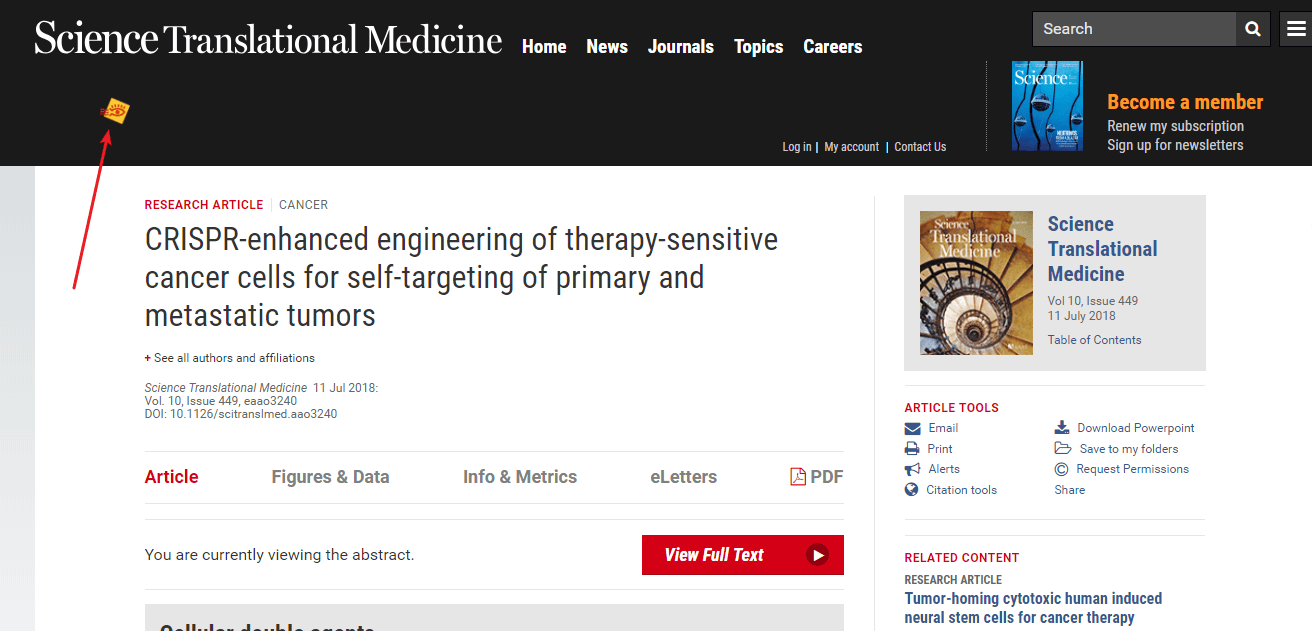This screenshot has height=631, width=1312.
Task: Expand See all authors and affiliations
Action: coord(230,358)
